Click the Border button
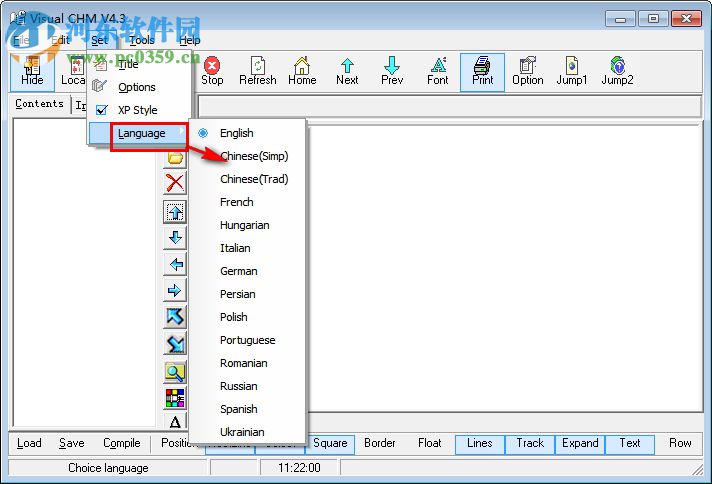The width and height of the screenshot is (712, 484). (x=380, y=443)
